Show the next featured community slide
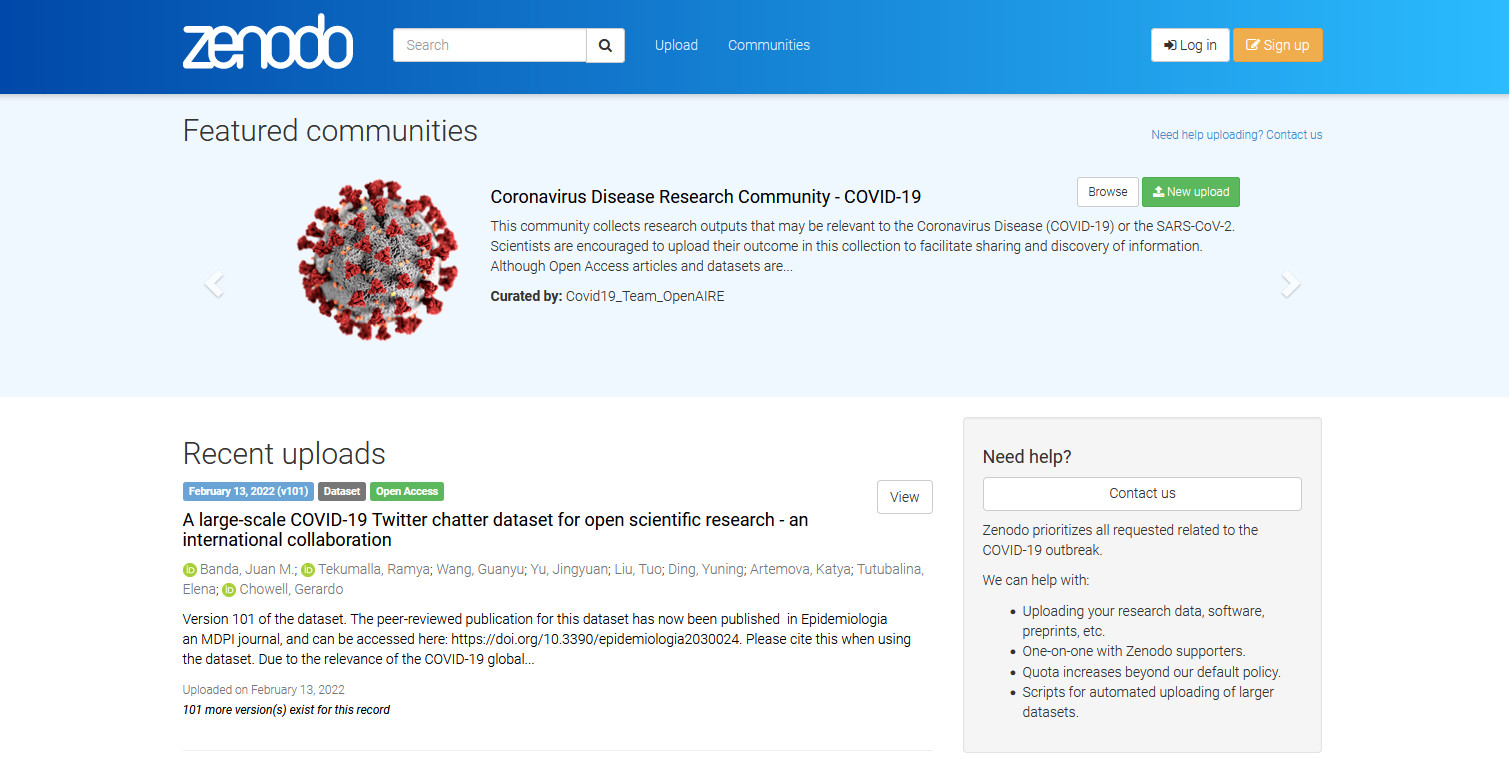 [x=1291, y=285]
